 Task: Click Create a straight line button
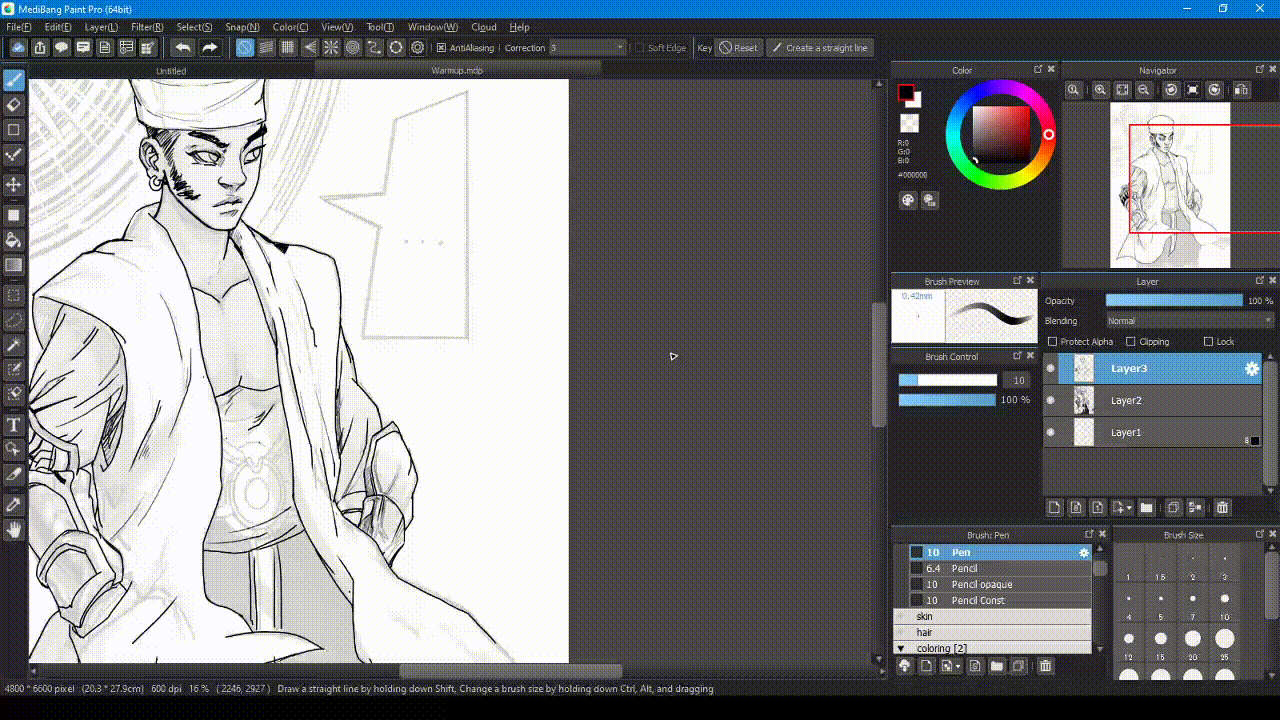[819, 47]
